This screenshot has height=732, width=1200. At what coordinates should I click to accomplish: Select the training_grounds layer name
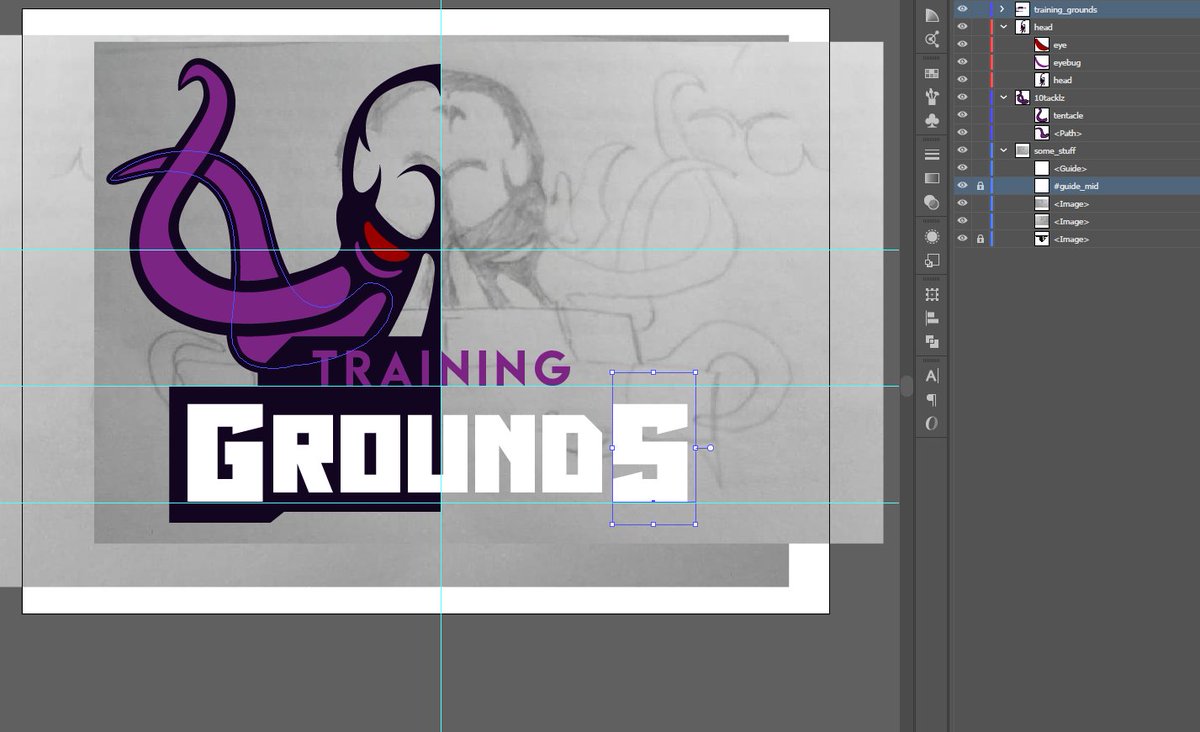(x=1065, y=10)
